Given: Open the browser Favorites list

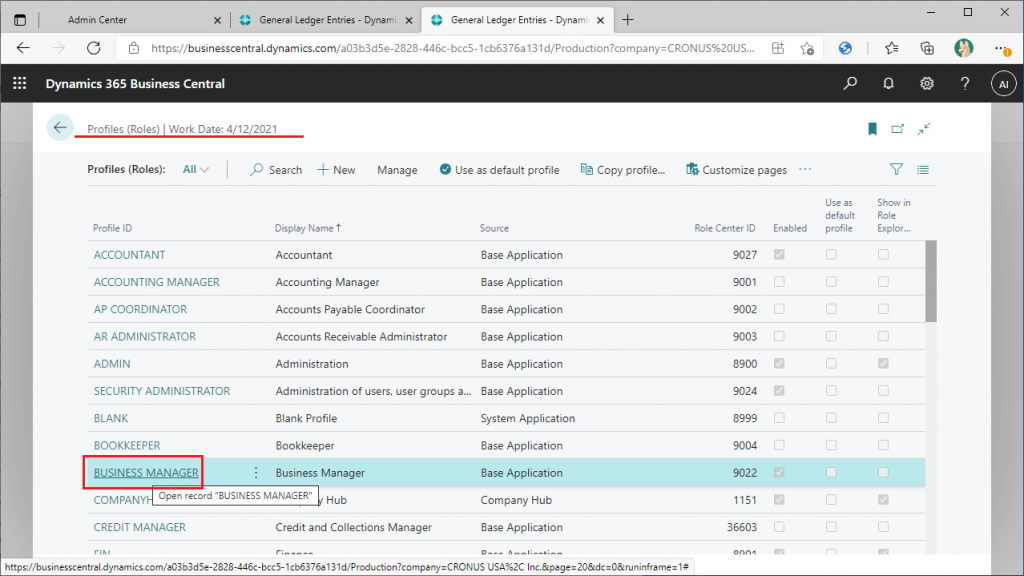Looking at the screenshot, I should 891,48.
